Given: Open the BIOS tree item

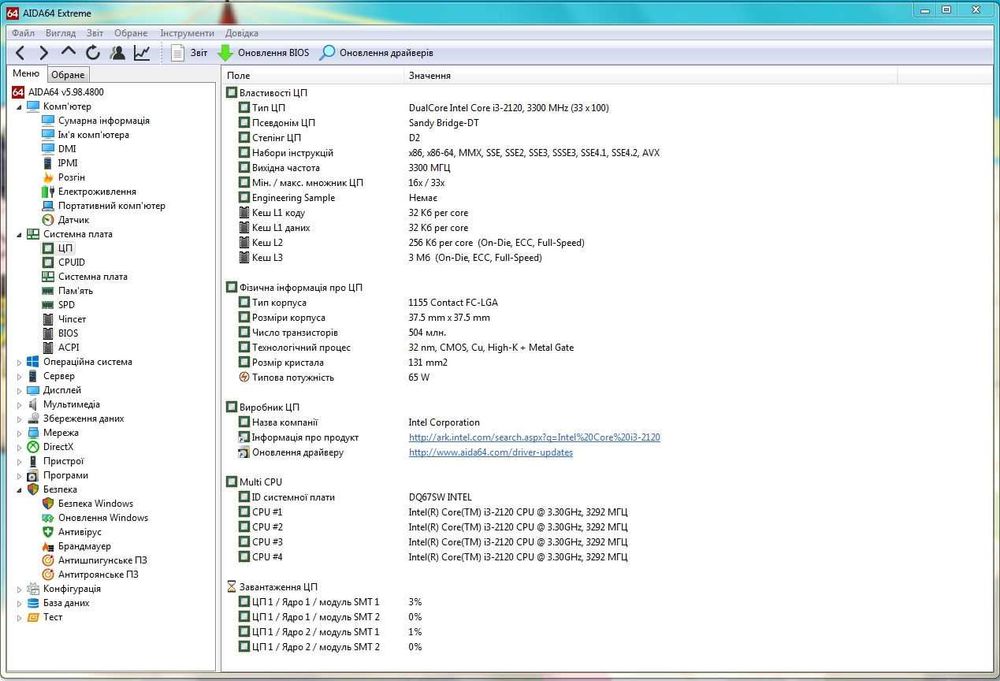Looking at the screenshot, I should click(68, 333).
